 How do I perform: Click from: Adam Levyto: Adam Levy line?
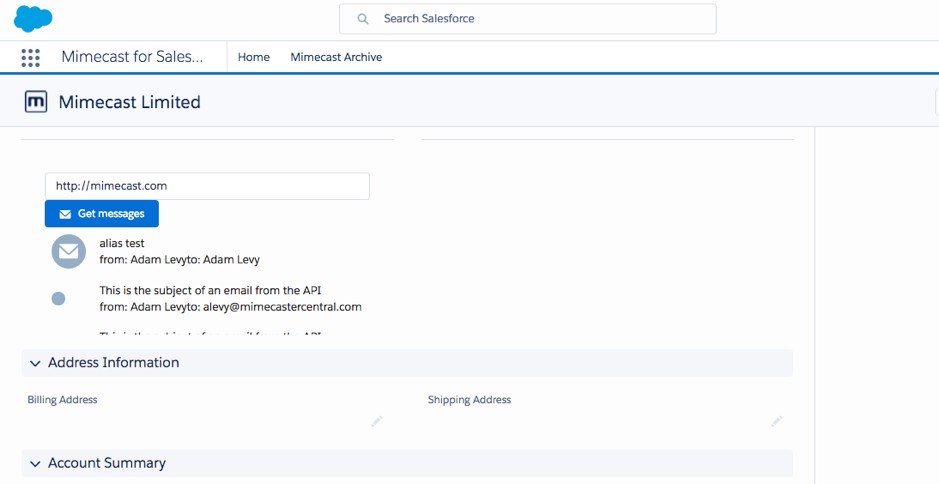180,260
